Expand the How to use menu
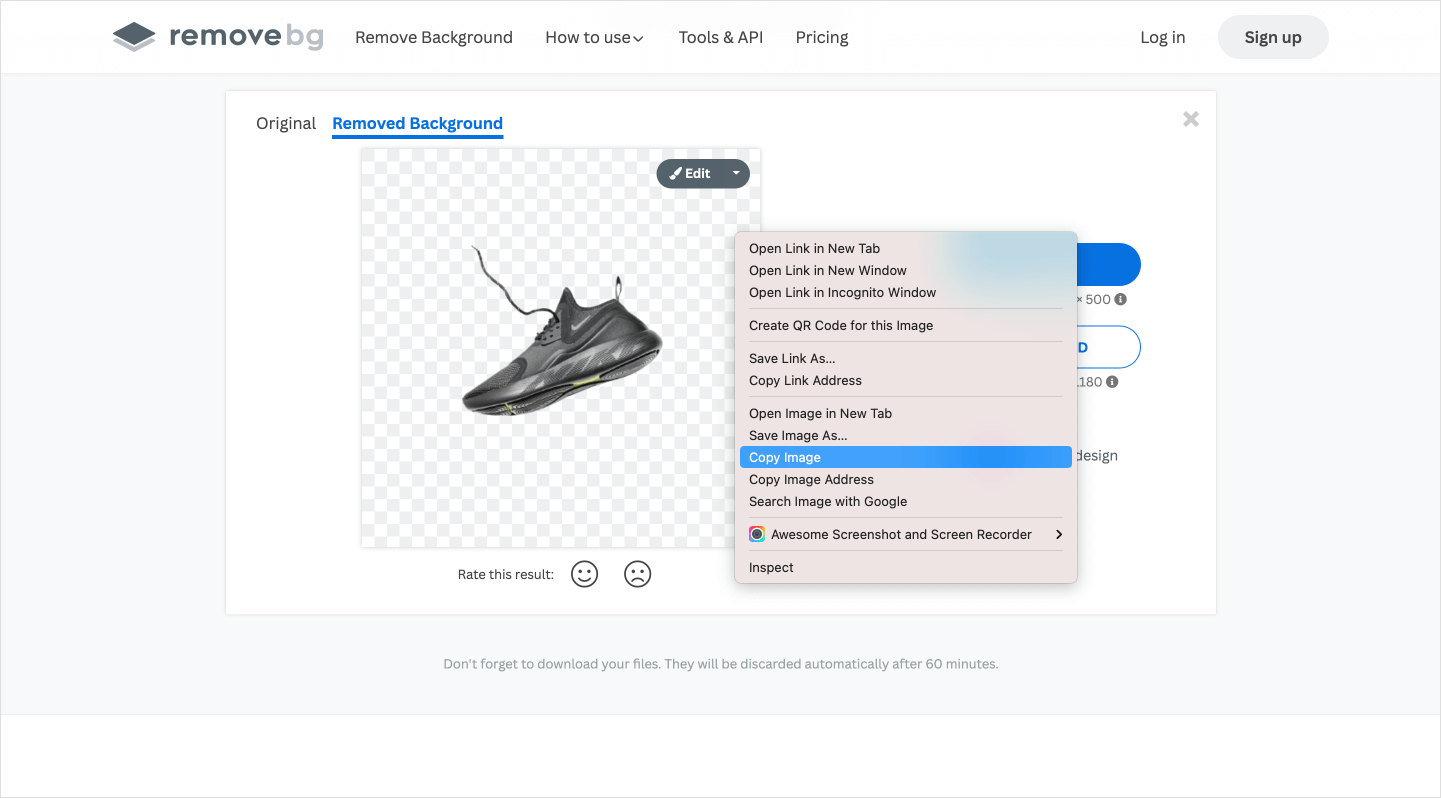The height and width of the screenshot is (798, 1441). [594, 38]
